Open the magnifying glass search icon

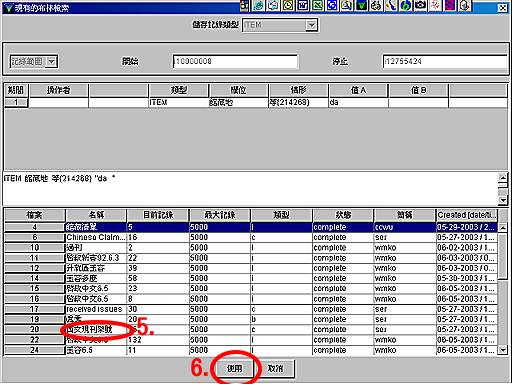pyautogui.click(x=347, y=5)
